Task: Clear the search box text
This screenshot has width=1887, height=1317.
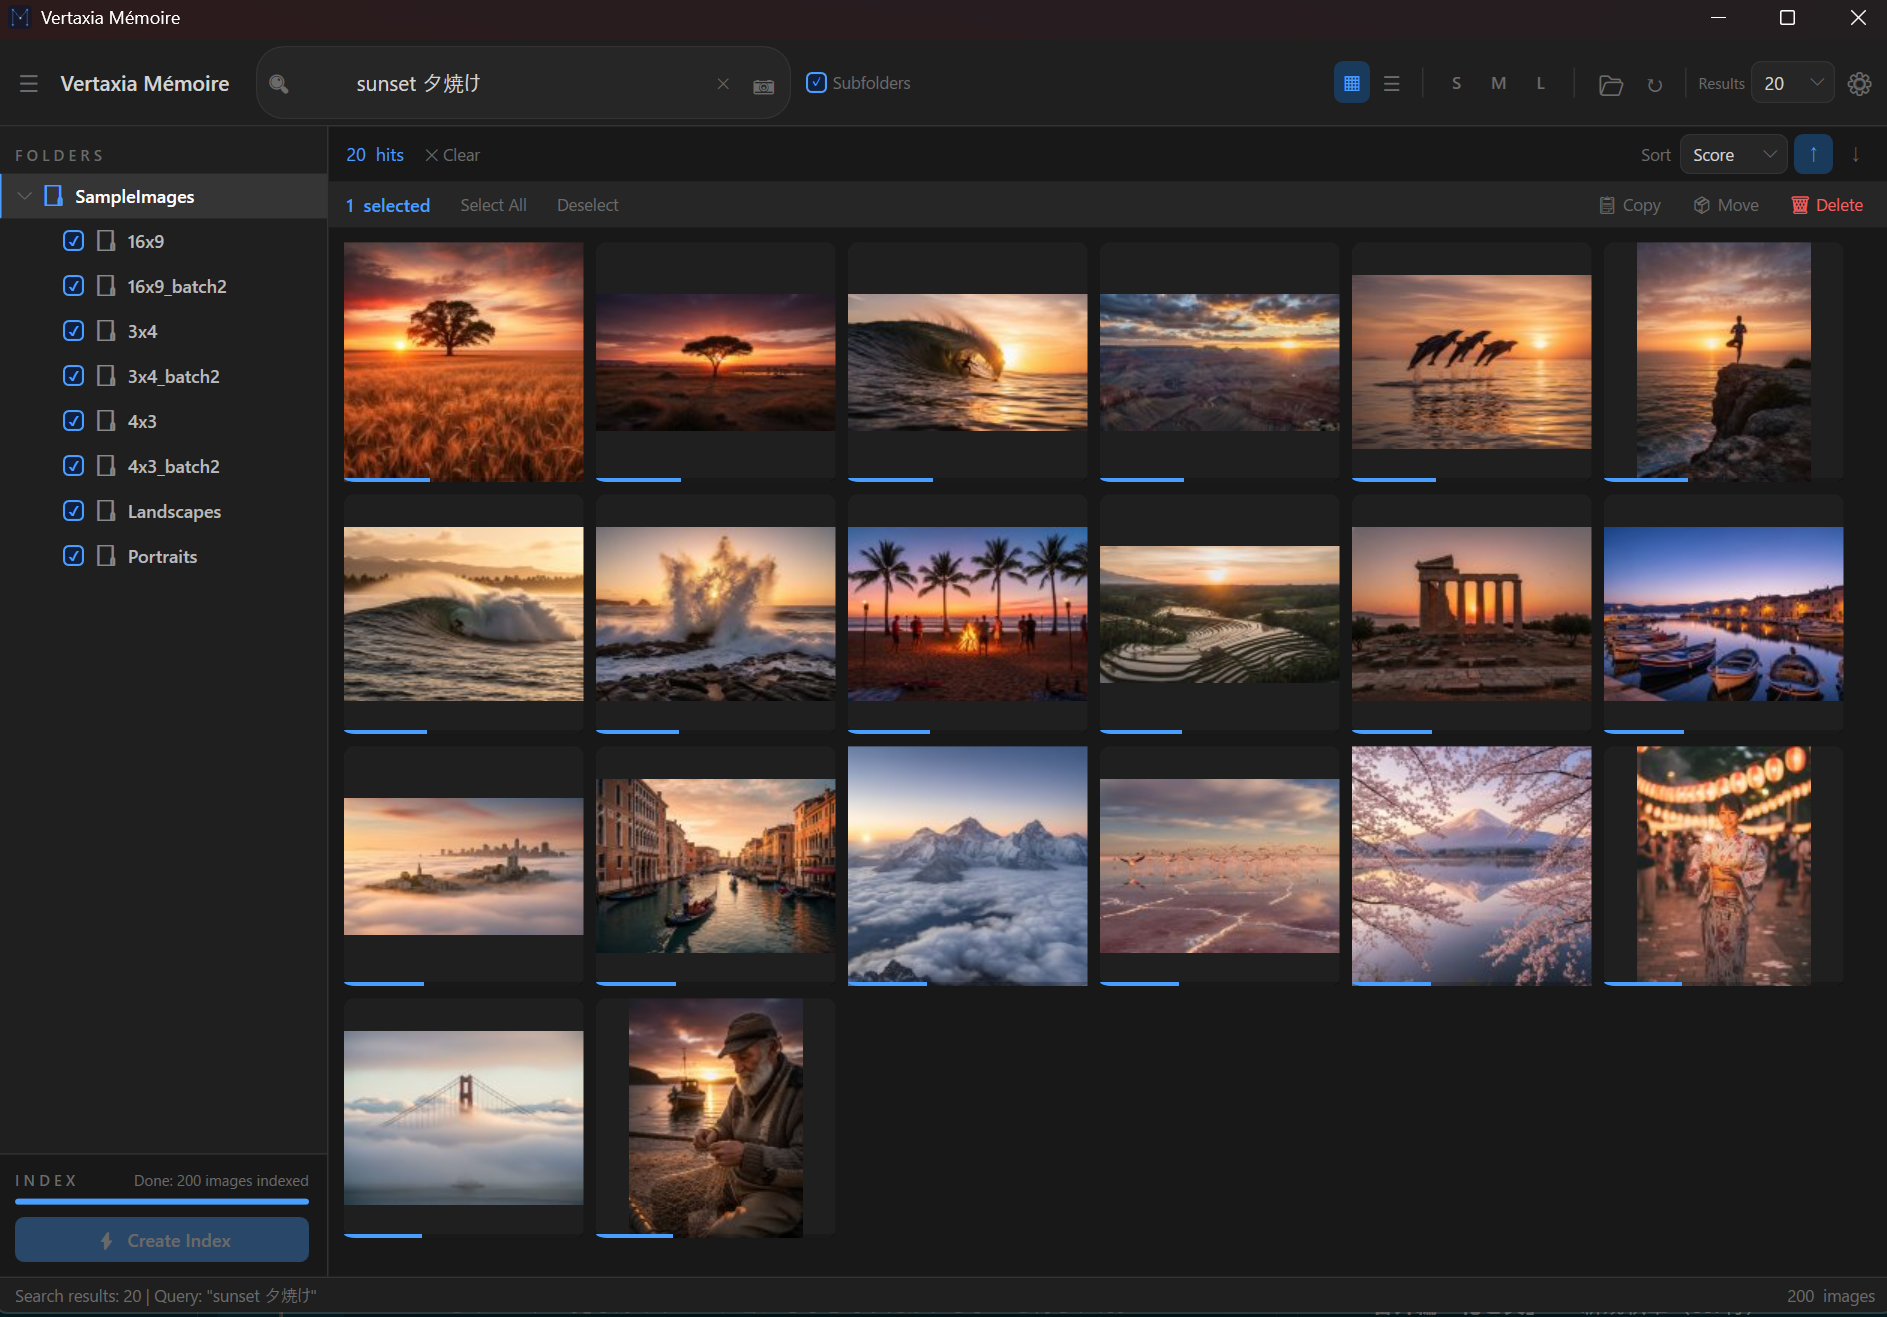Action: [x=723, y=84]
